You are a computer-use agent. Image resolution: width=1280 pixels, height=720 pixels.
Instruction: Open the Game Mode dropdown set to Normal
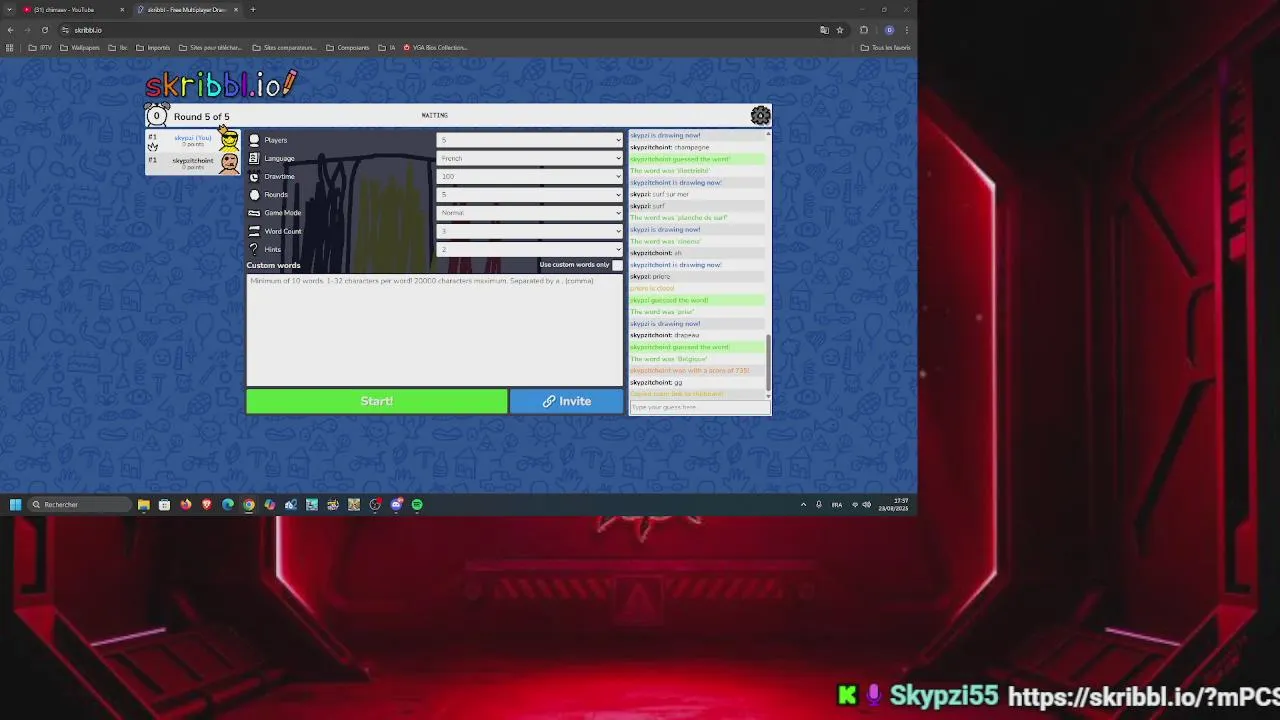tap(530, 213)
